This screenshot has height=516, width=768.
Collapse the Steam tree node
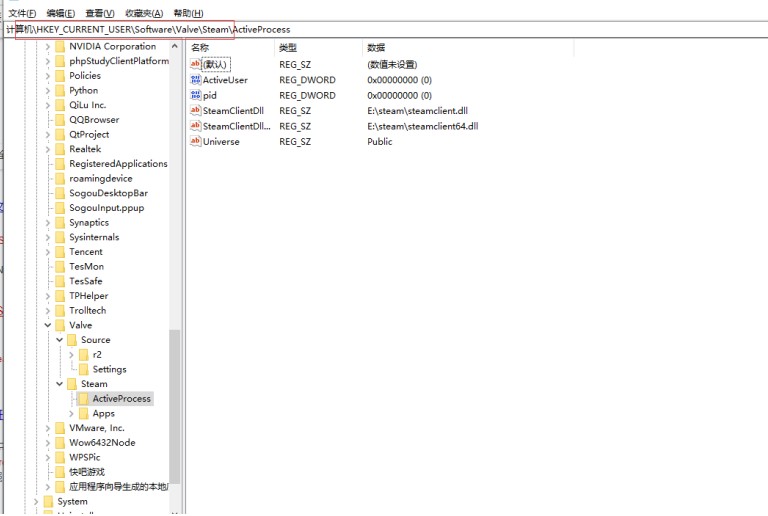(x=59, y=384)
